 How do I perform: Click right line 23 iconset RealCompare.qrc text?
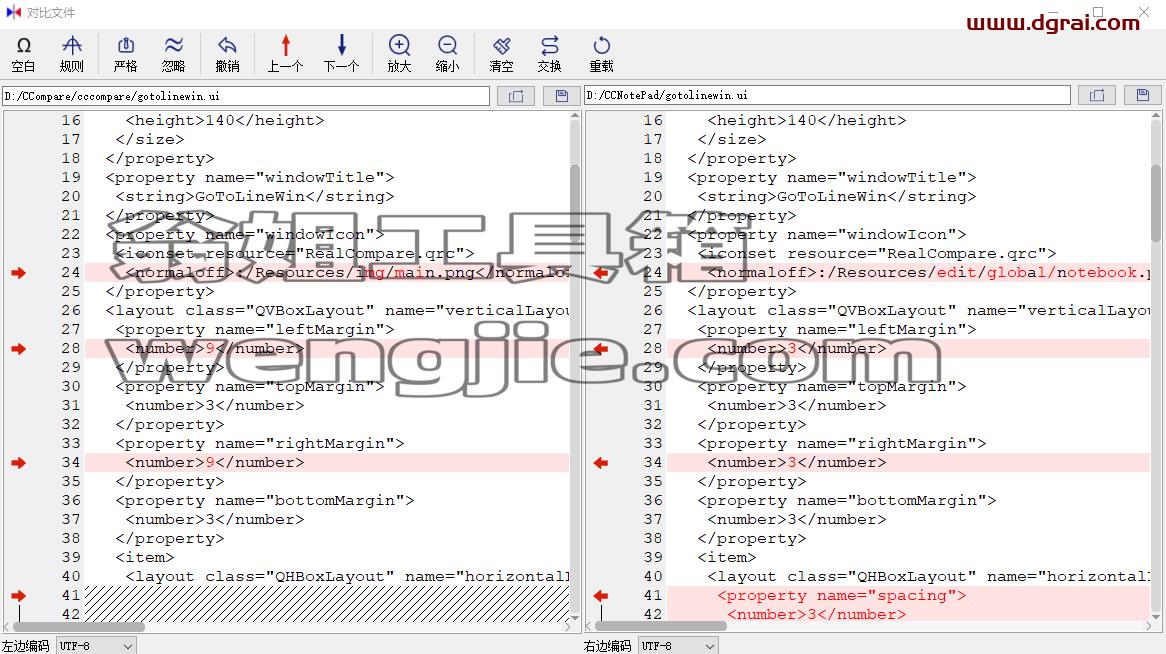click(876, 254)
